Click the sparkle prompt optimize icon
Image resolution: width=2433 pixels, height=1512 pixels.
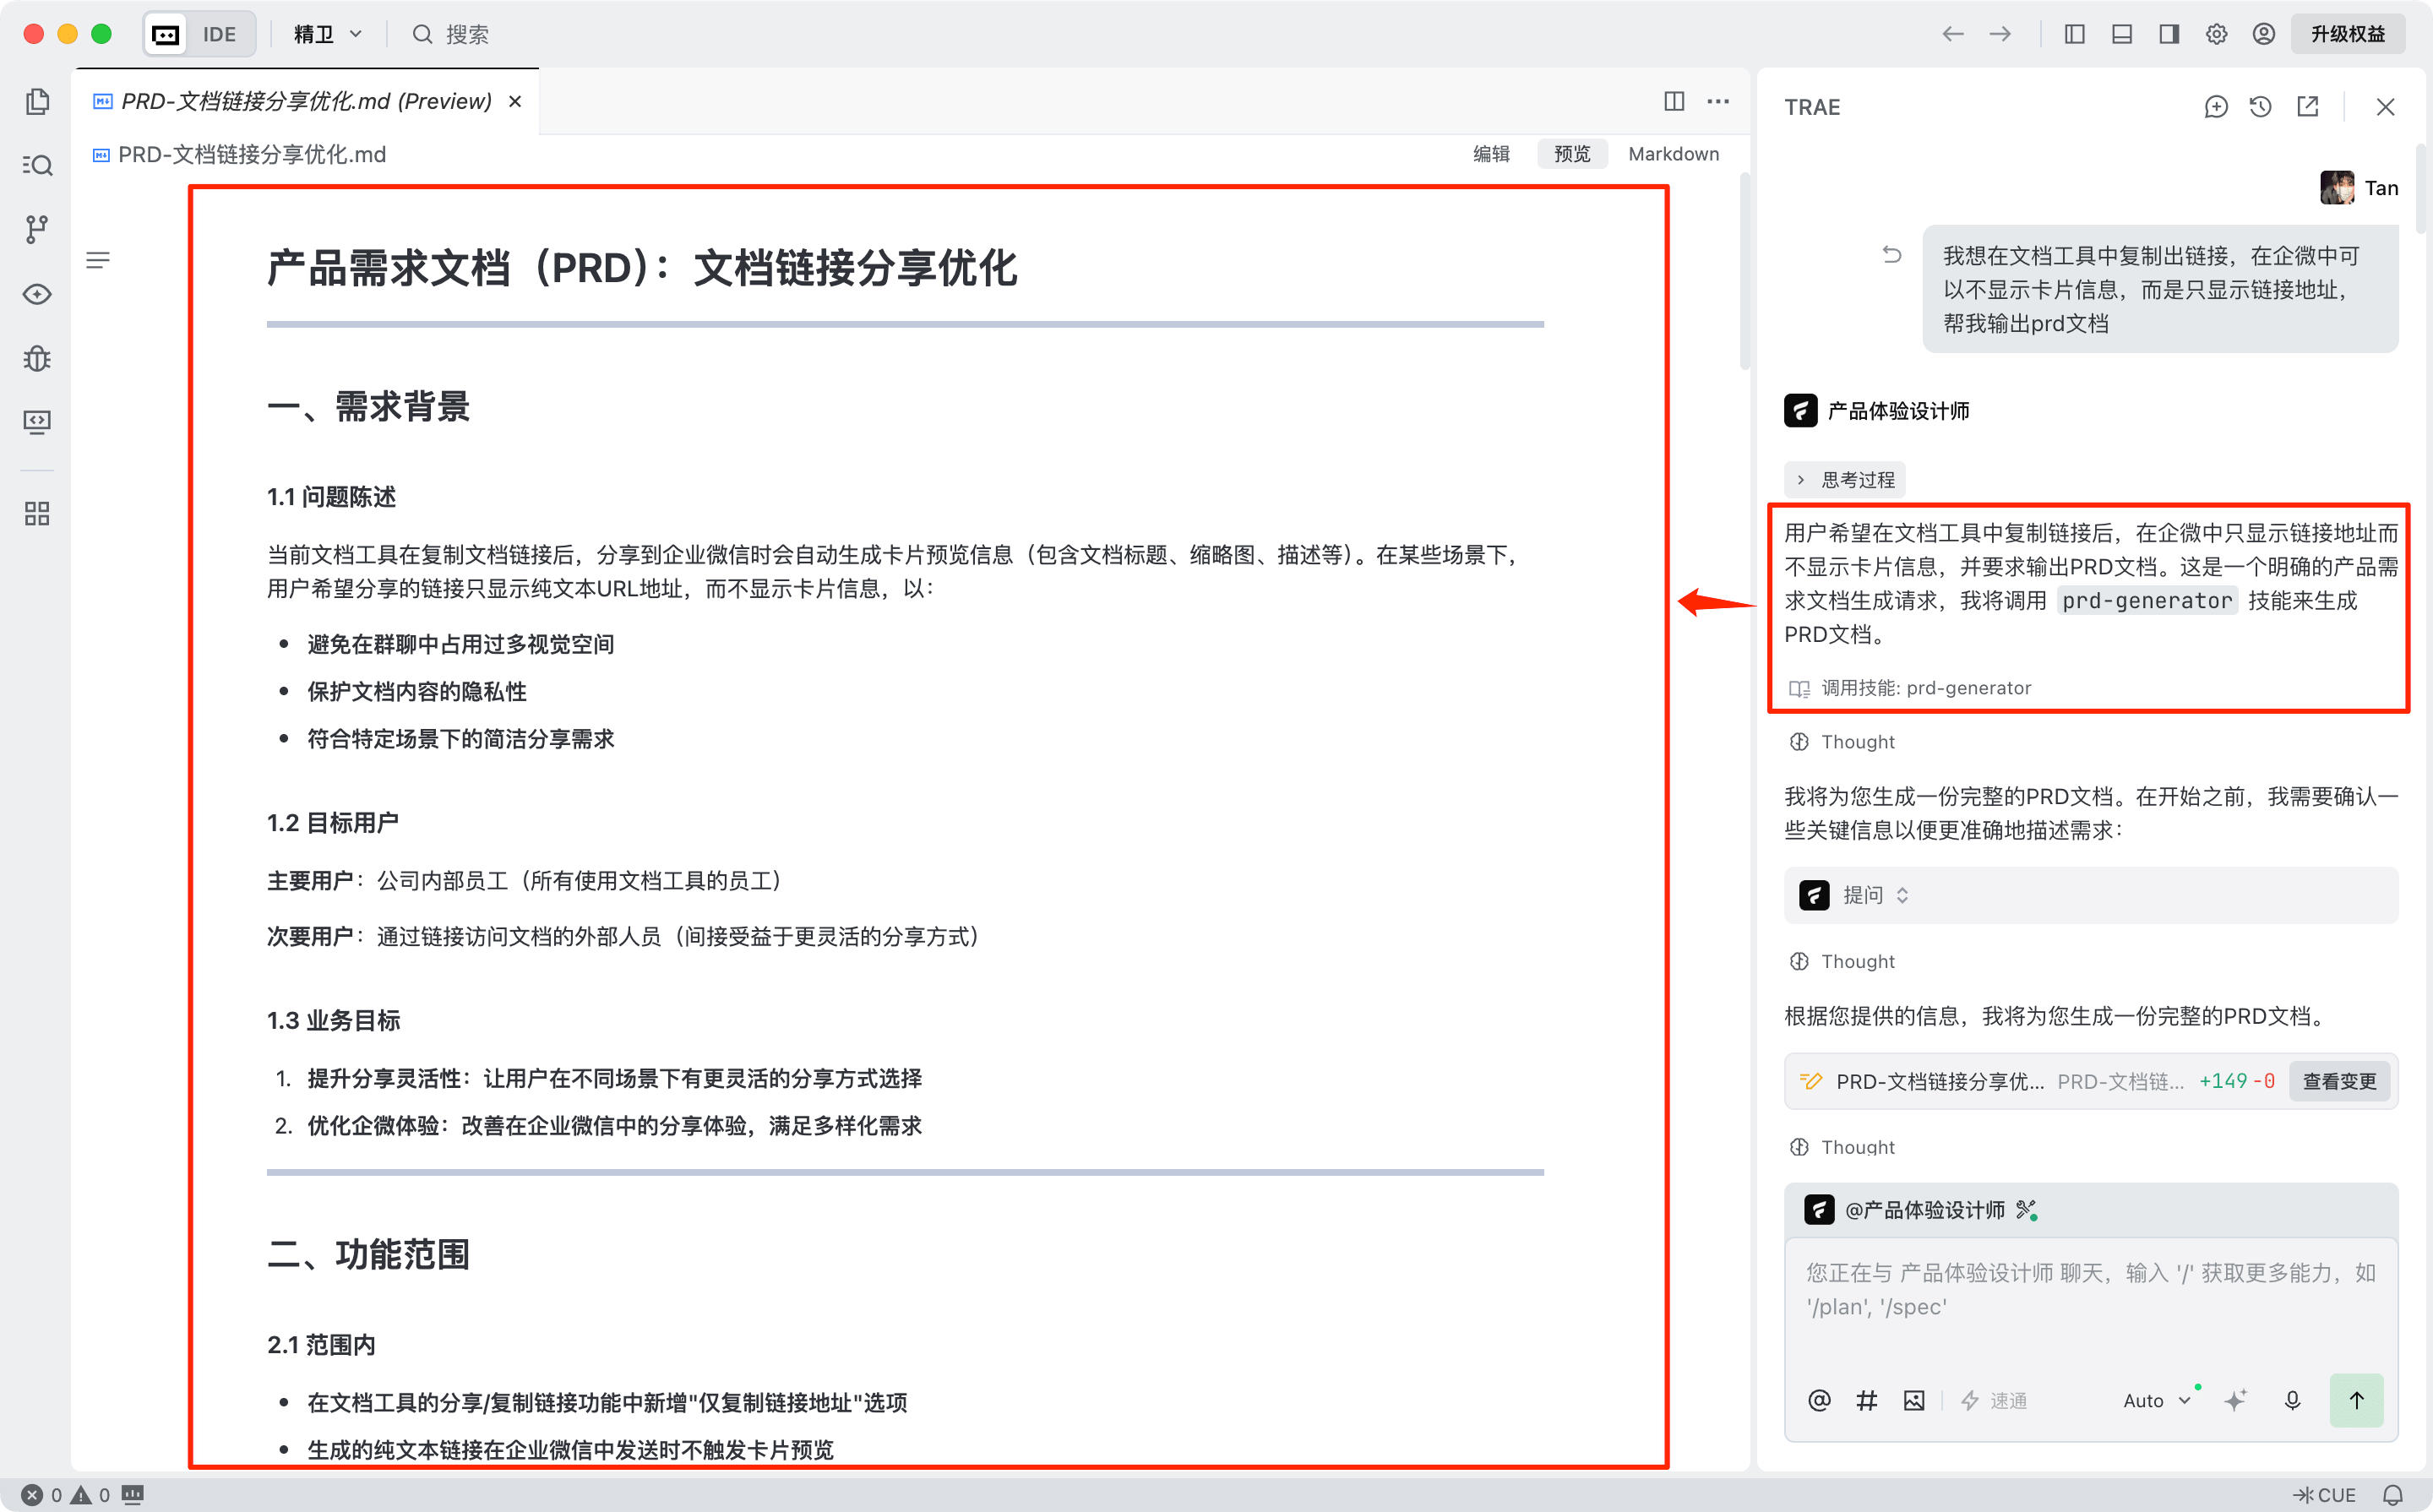click(2235, 1400)
